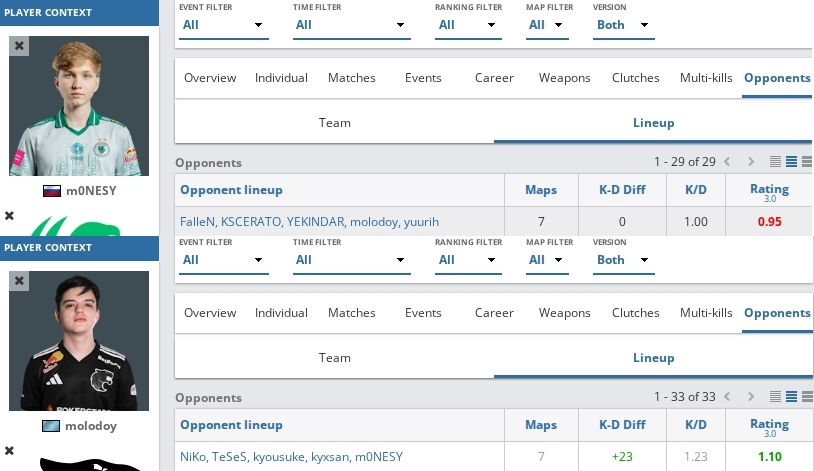Image resolution: width=814 pixels, height=471 pixels.
Task: Open Version dropdown in m0NESY panel
Action: 623,25
